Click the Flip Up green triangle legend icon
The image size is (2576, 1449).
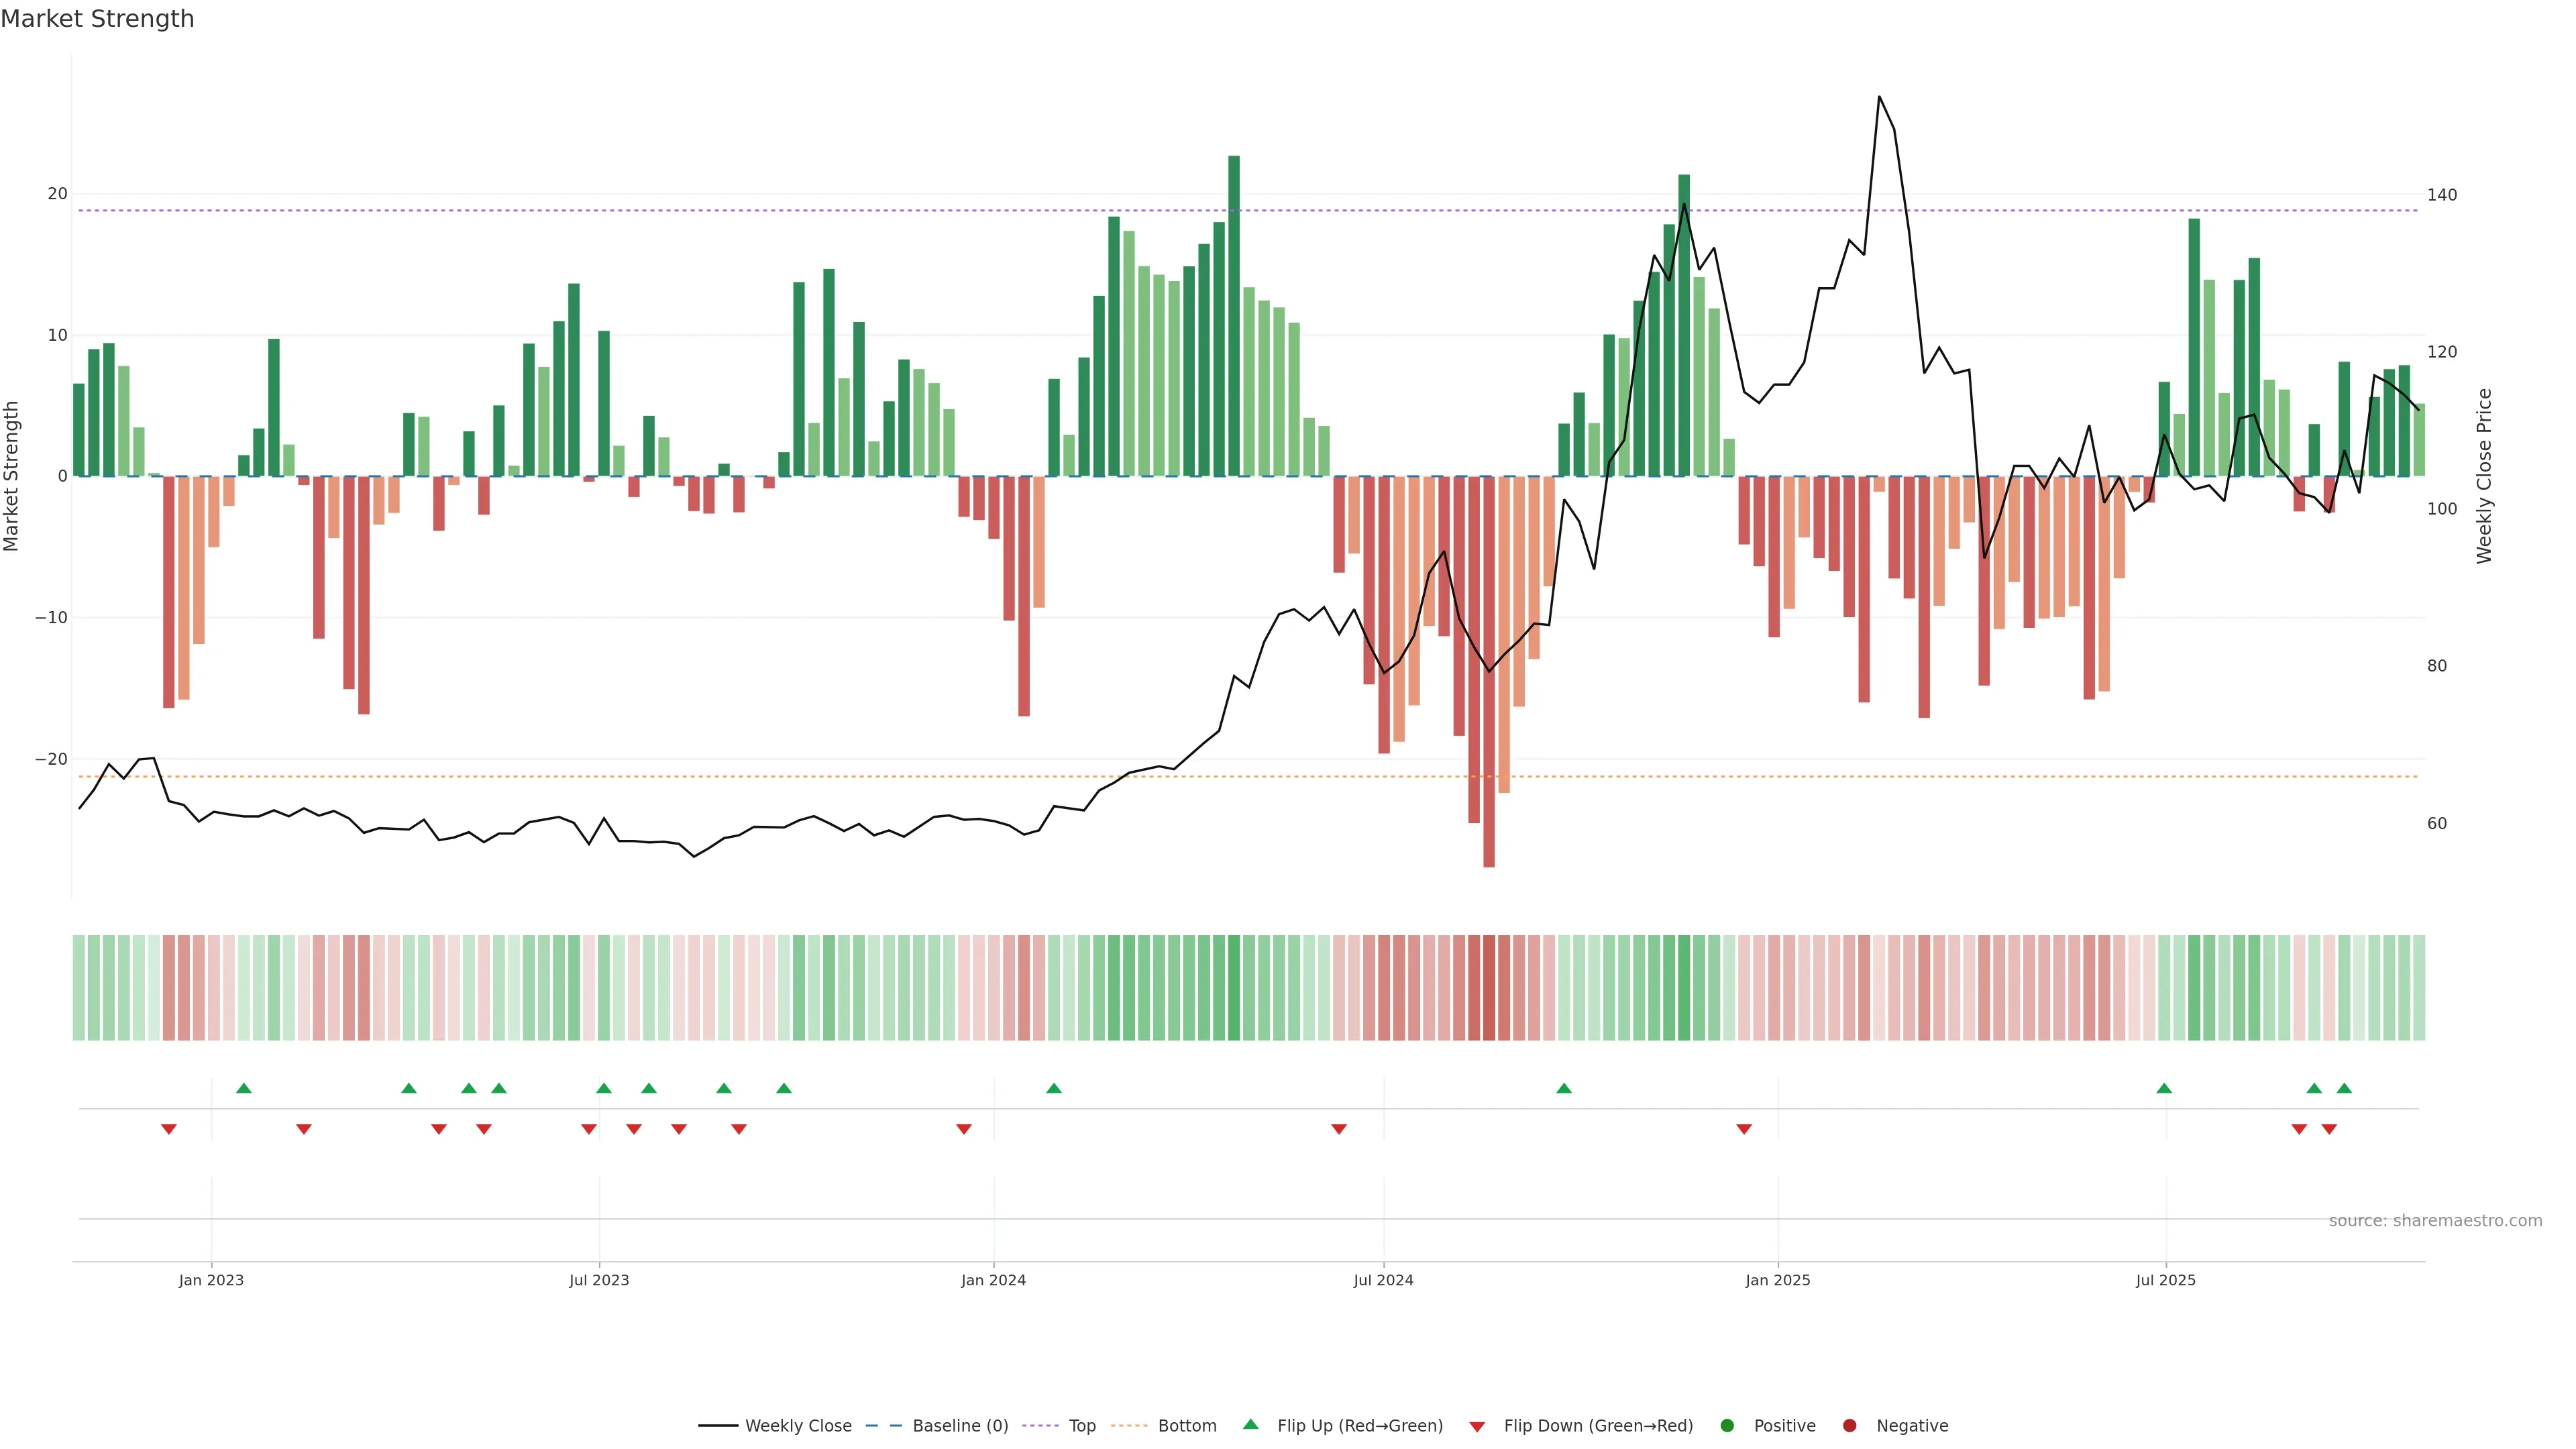coord(1250,1424)
